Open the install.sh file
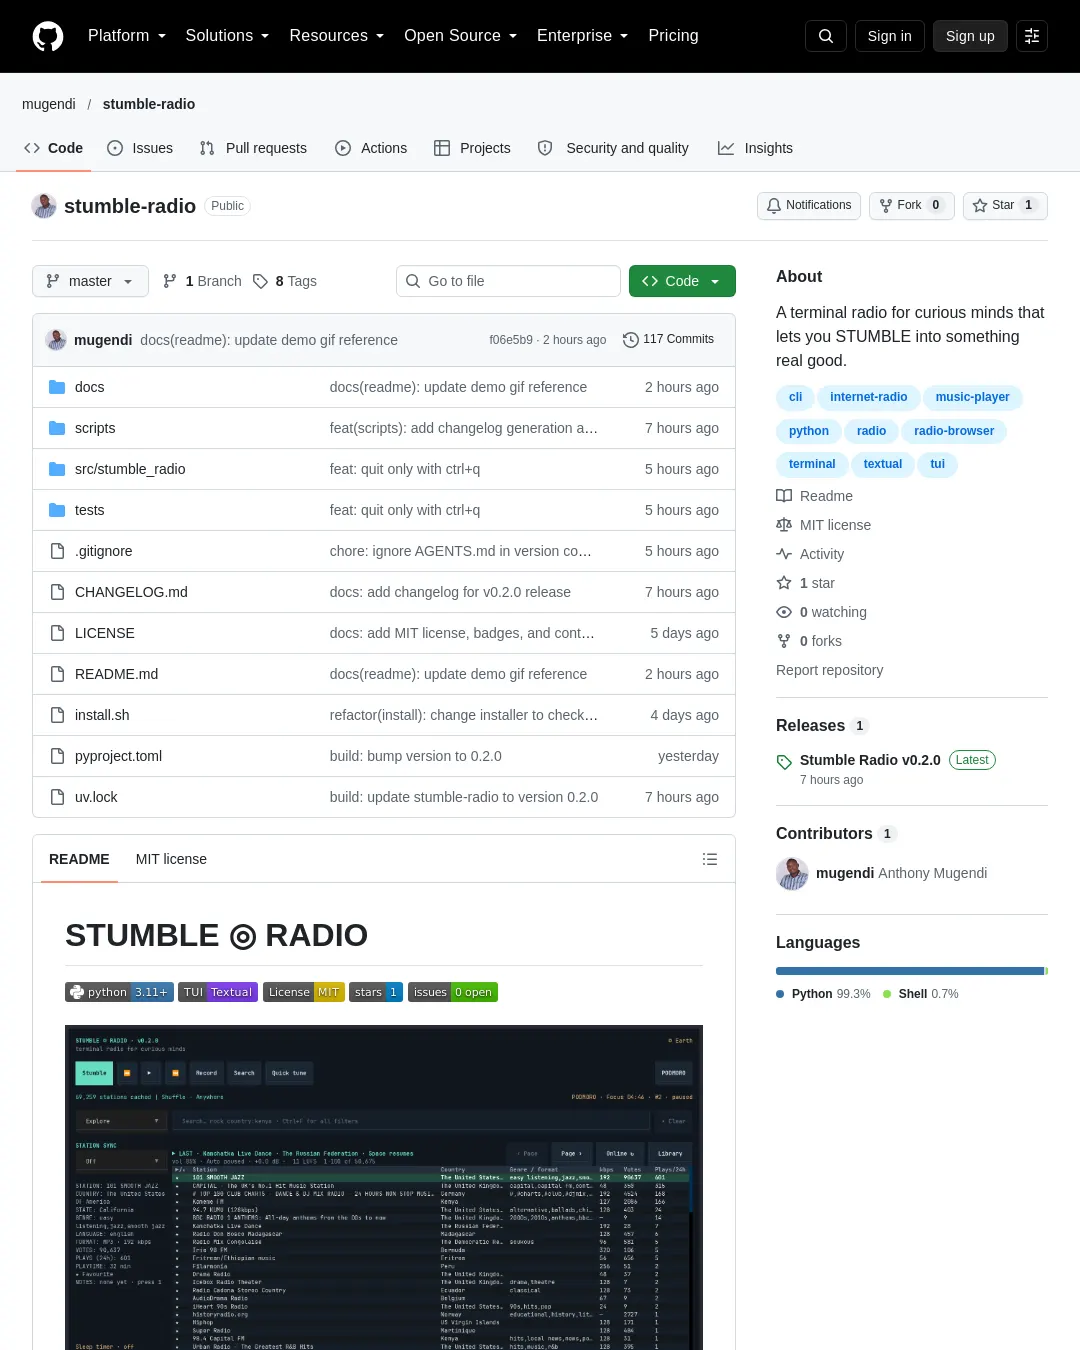This screenshot has height=1350, width=1080. coord(102,715)
